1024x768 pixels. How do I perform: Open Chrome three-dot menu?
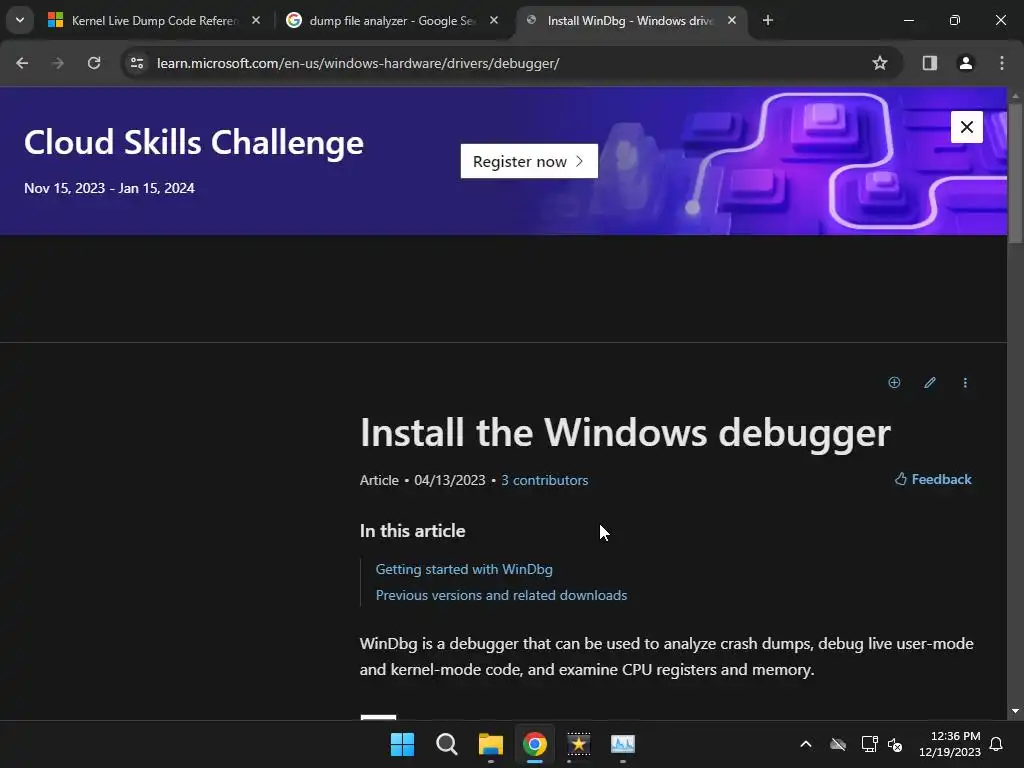coord(1002,63)
